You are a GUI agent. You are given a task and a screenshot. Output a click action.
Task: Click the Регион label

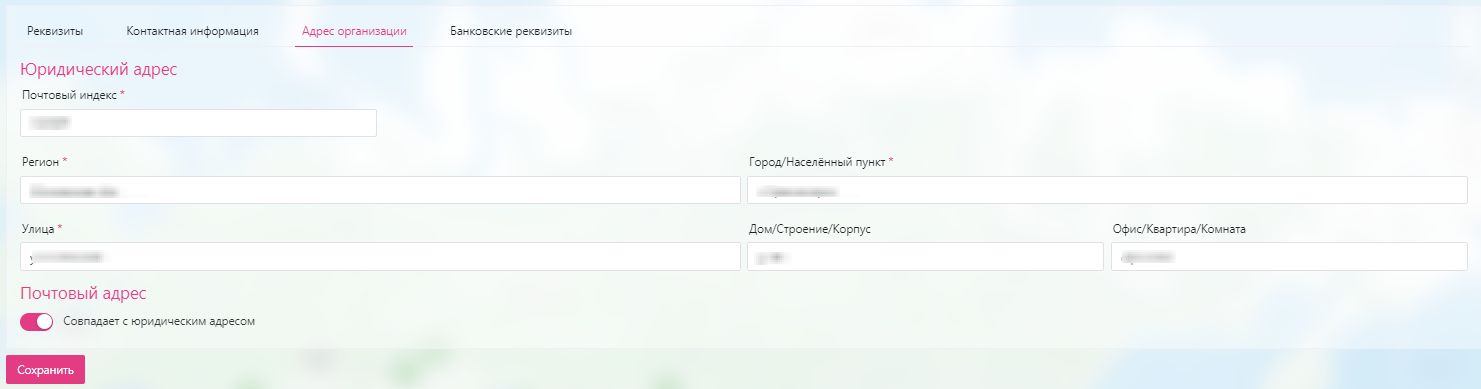tap(40, 161)
